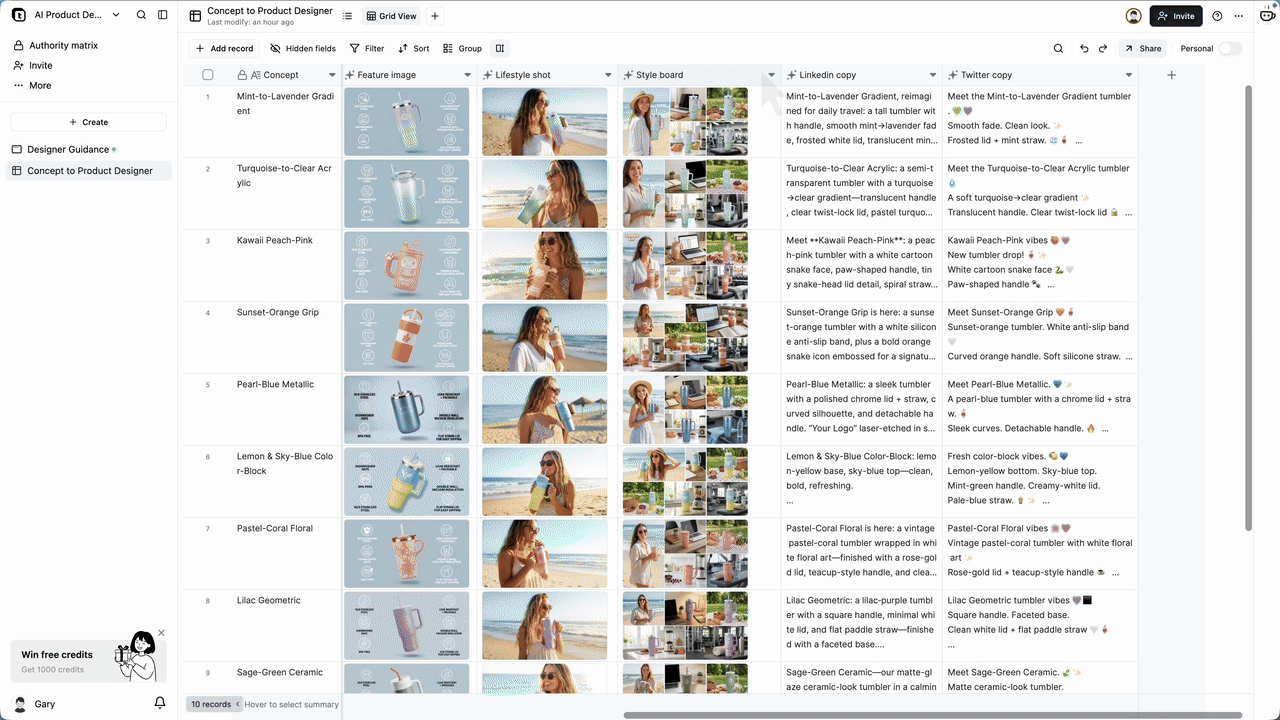This screenshot has width=1280, height=720.
Task: Expand the Style board column dropdown
Action: point(771,75)
